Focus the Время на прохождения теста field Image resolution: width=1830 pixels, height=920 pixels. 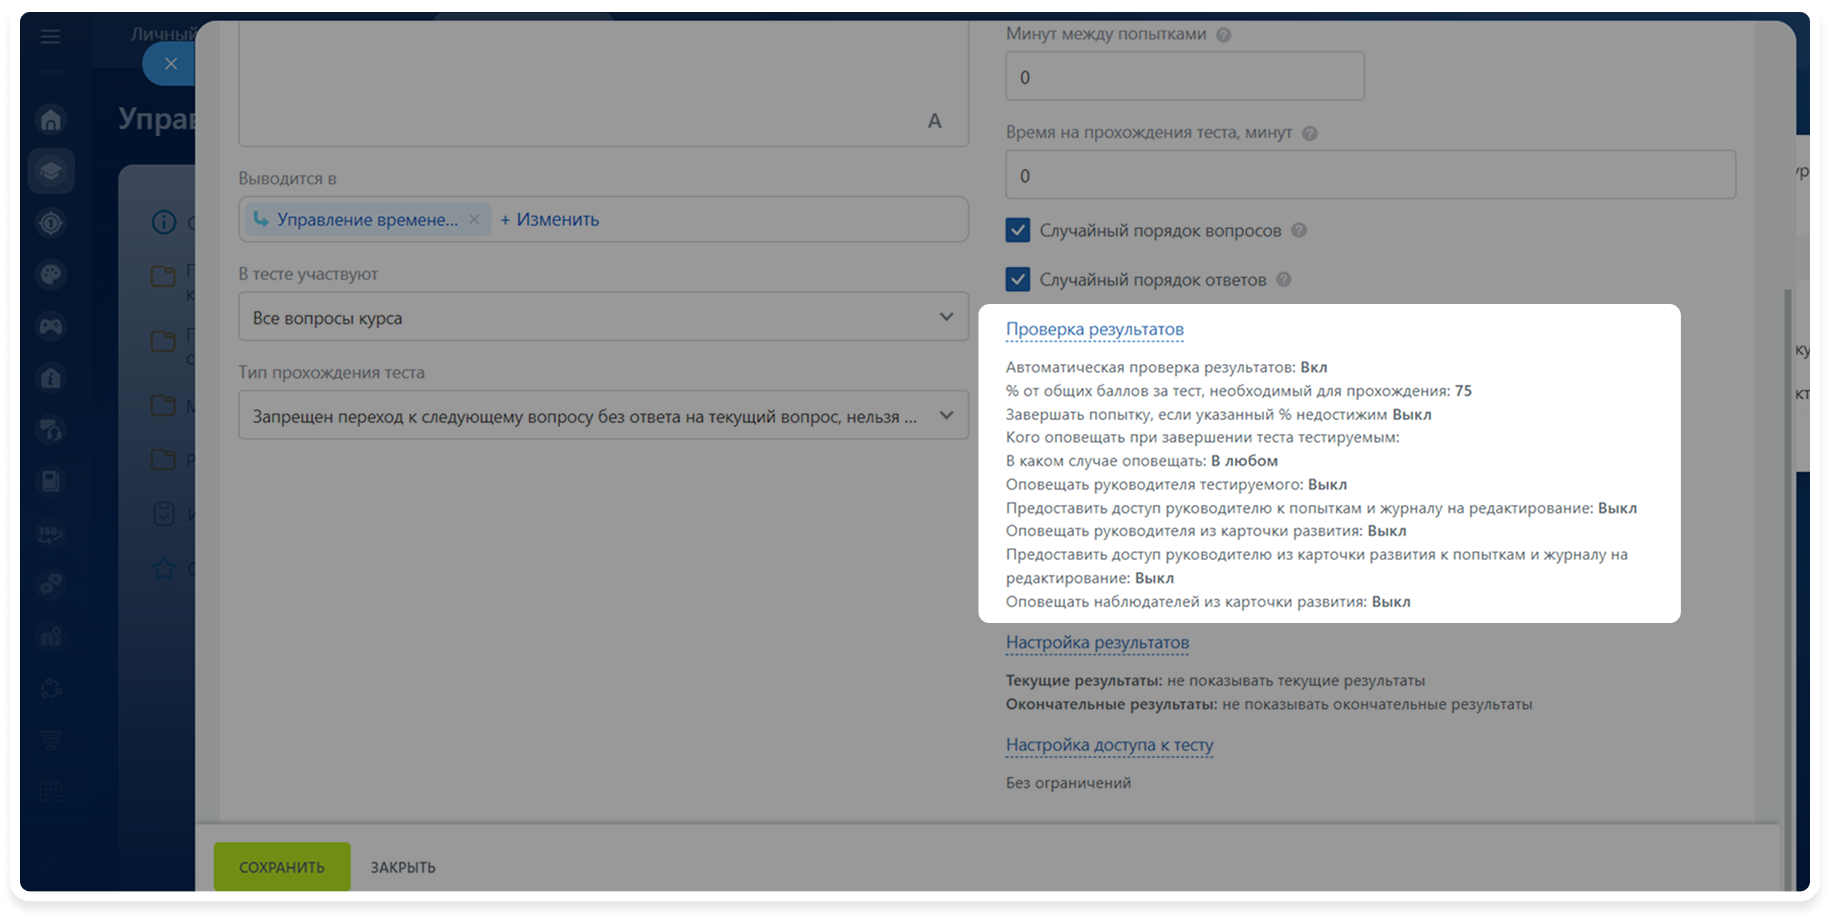tap(1370, 175)
